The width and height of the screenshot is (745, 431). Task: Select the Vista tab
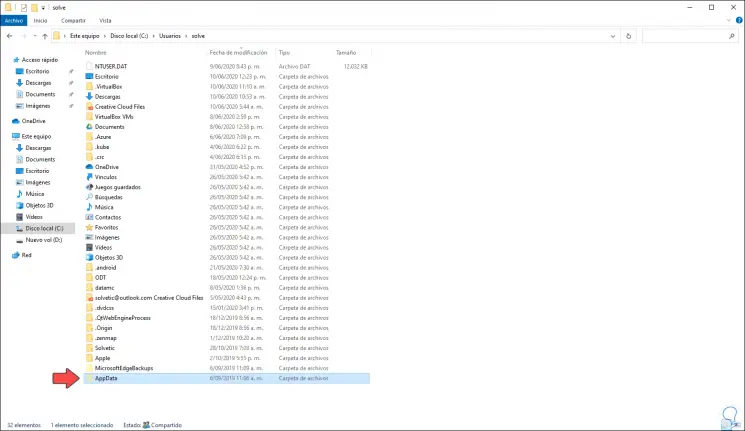click(105, 20)
